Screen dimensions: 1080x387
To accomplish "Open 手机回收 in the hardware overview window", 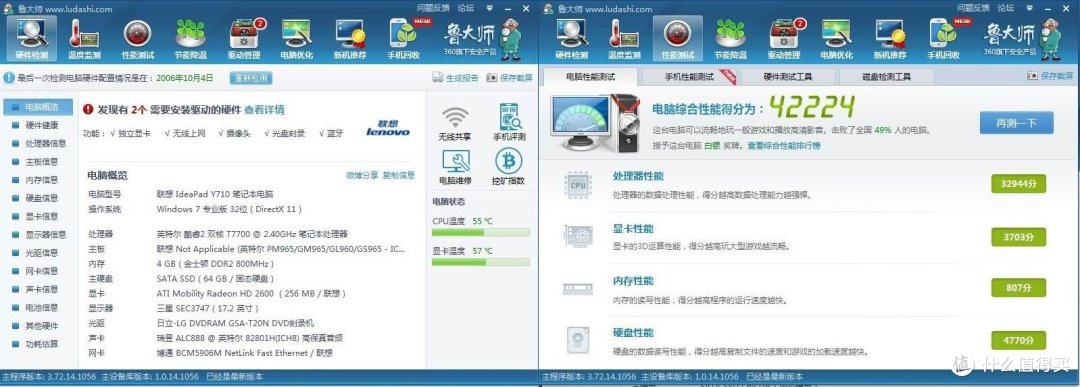I will [x=404, y=39].
